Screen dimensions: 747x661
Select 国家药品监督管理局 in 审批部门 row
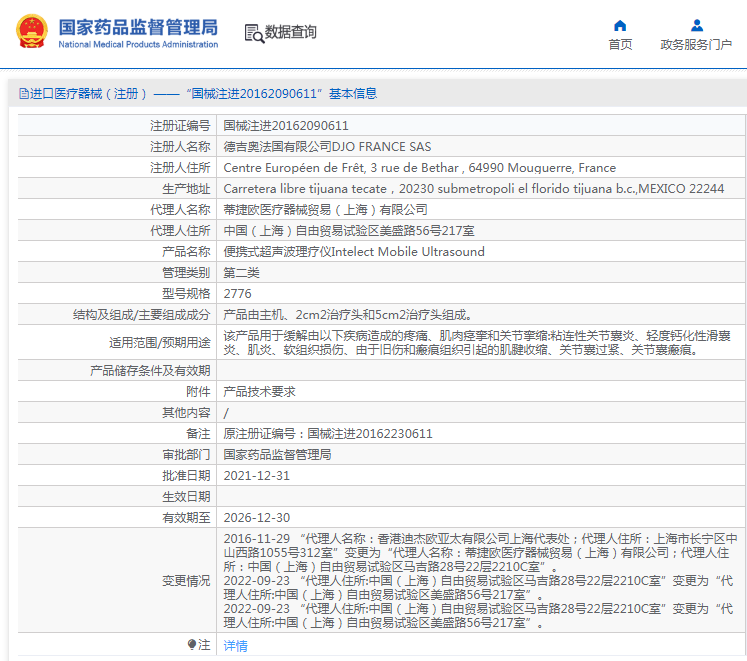277,455
